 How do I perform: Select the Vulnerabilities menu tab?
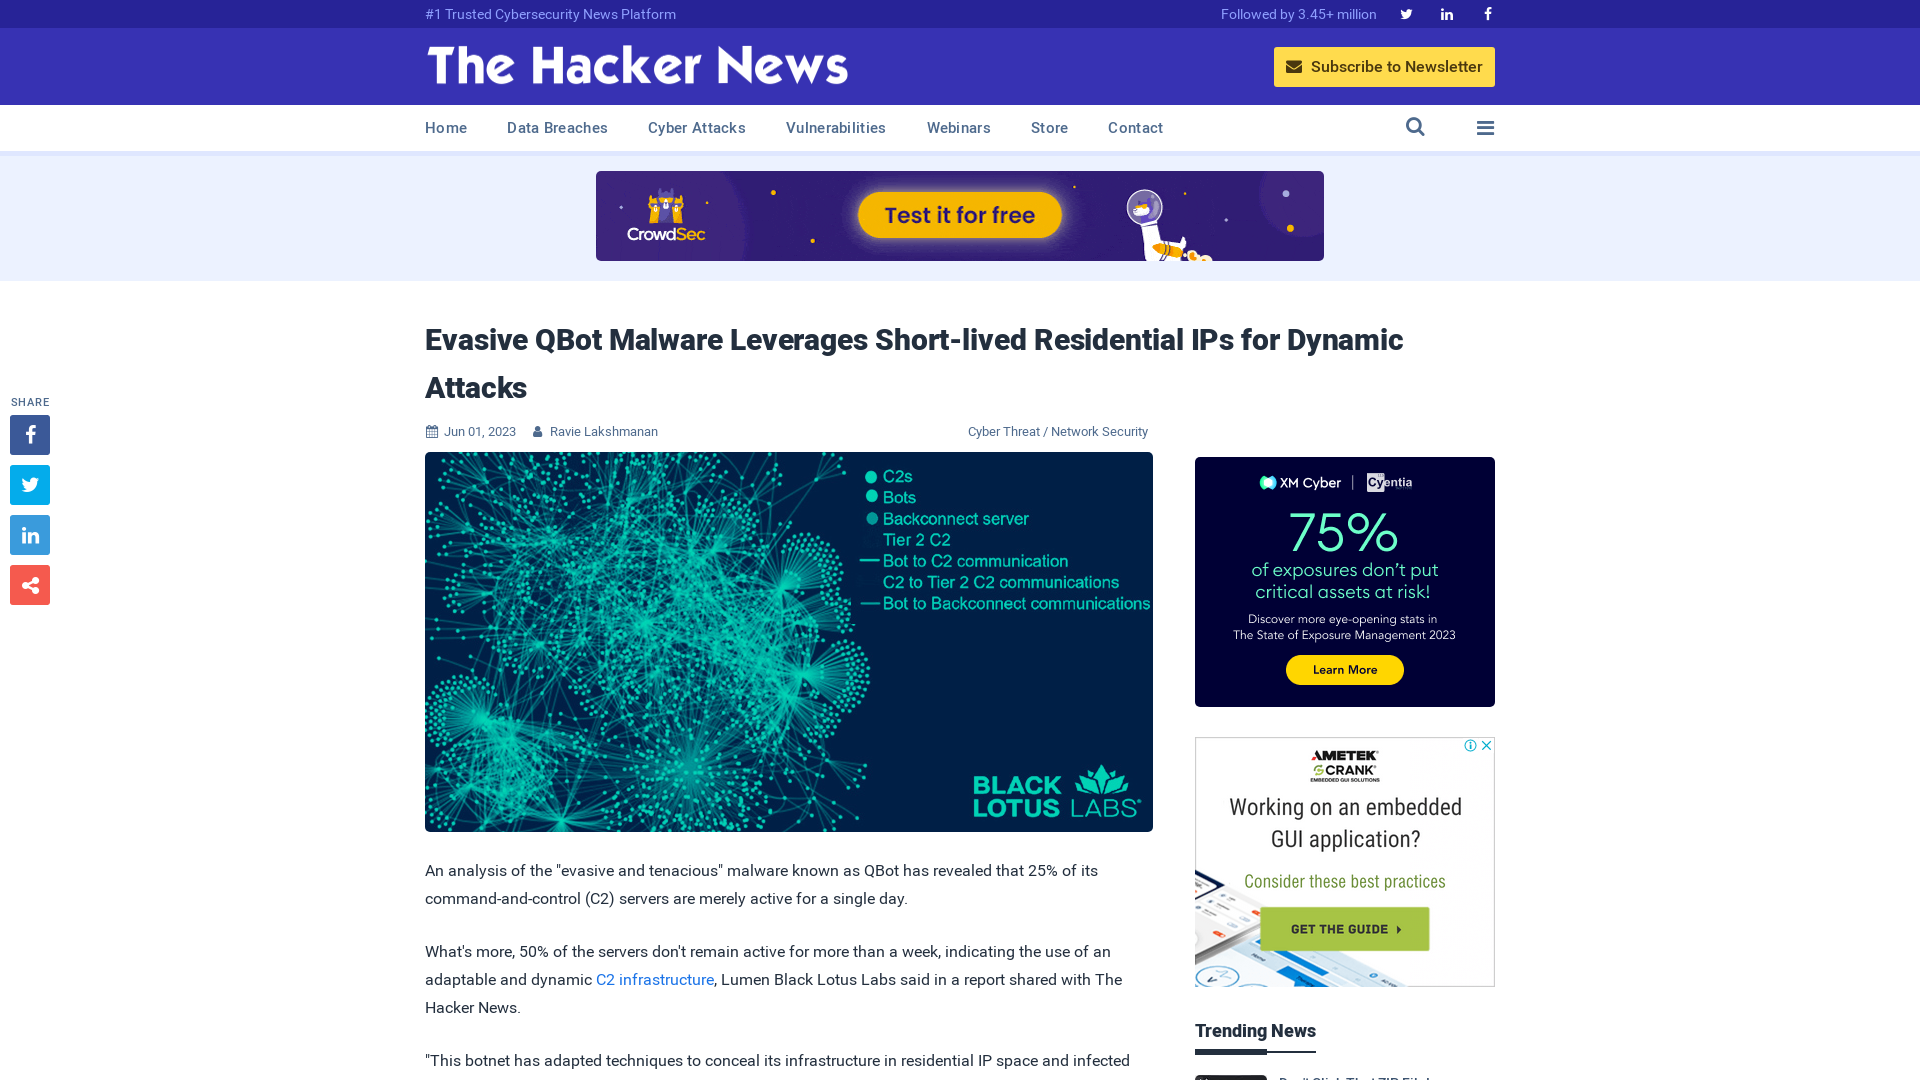(x=835, y=128)
